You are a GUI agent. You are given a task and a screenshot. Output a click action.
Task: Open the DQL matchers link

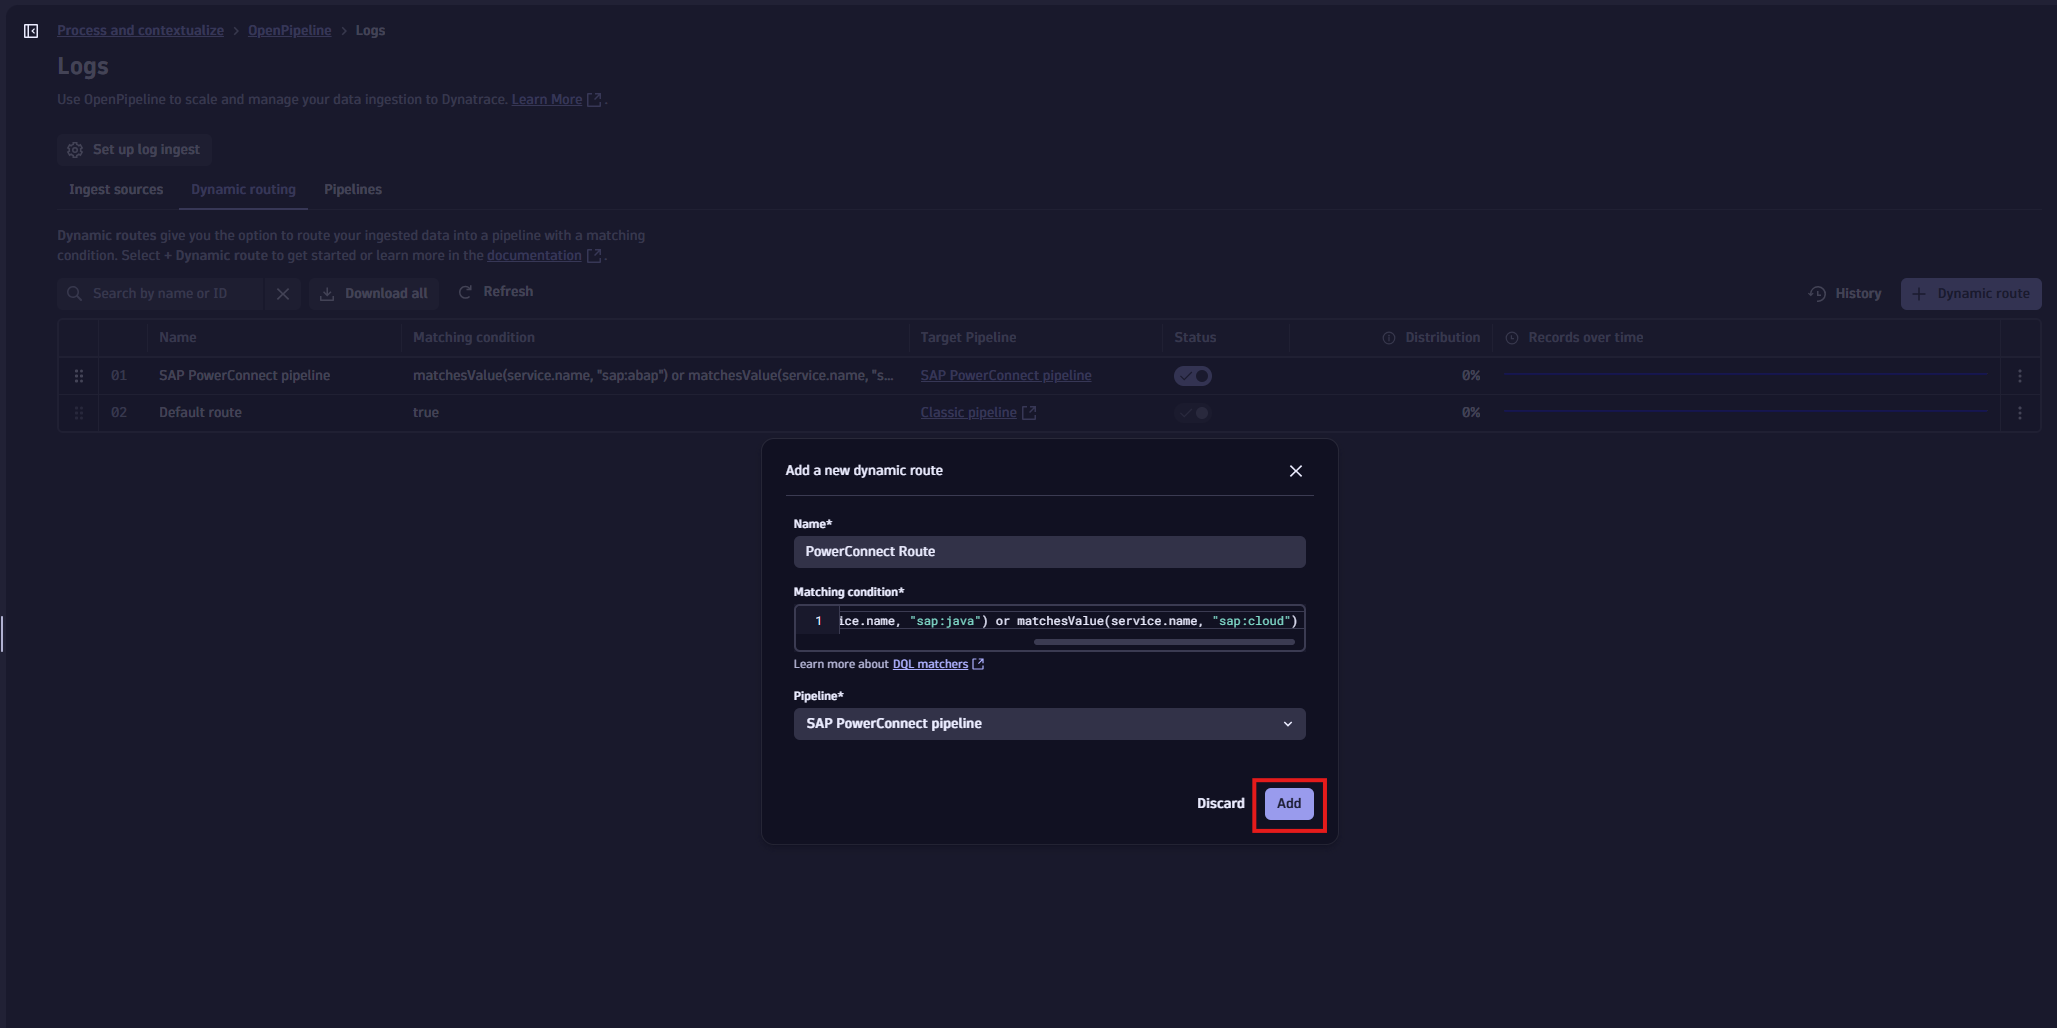[x=930, y=664]
